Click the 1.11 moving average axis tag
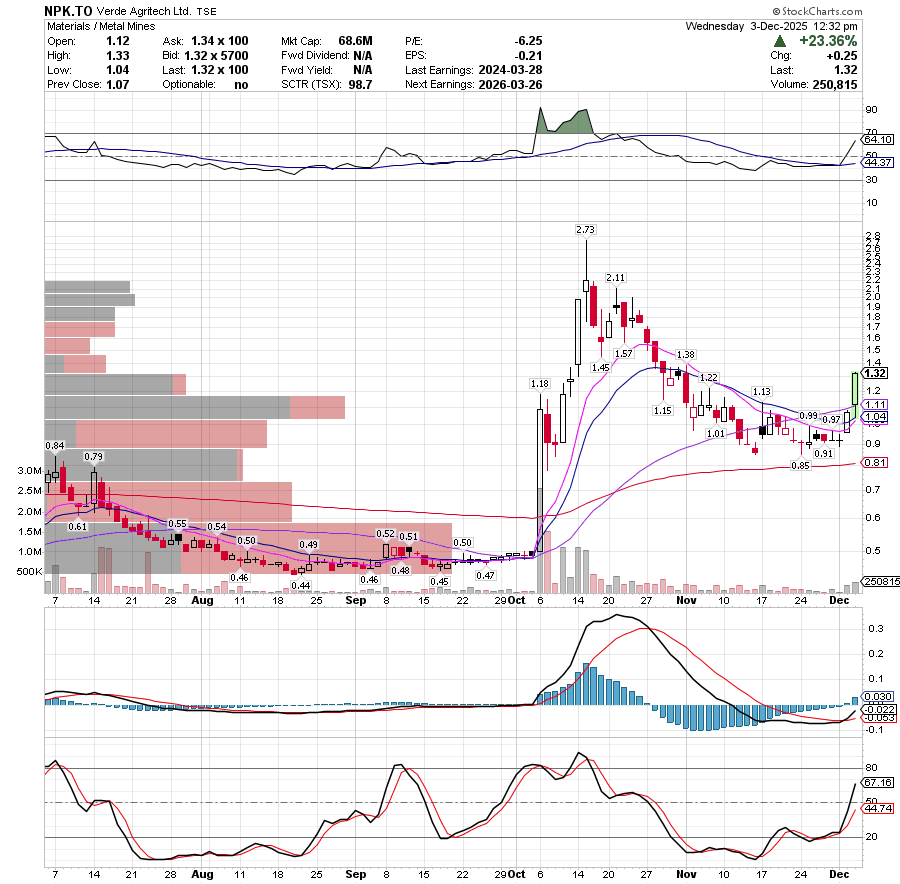 (876, 405)
